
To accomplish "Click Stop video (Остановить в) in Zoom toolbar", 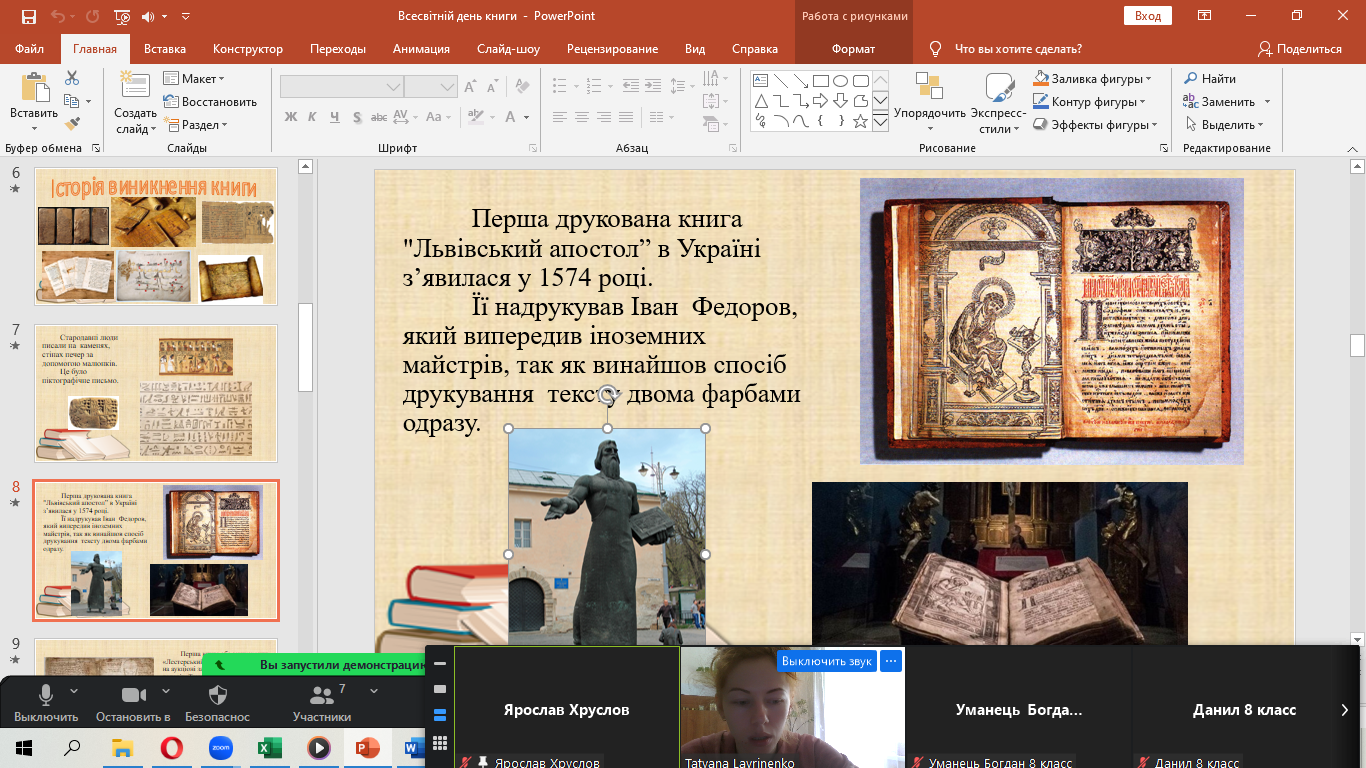I will click(x=133, y=703).
